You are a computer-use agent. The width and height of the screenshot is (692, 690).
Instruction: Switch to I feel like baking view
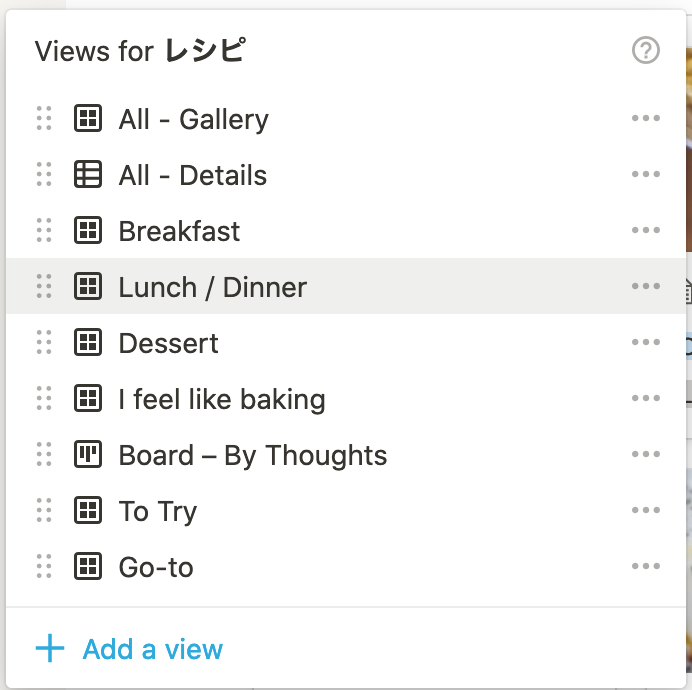coord(222,400)
